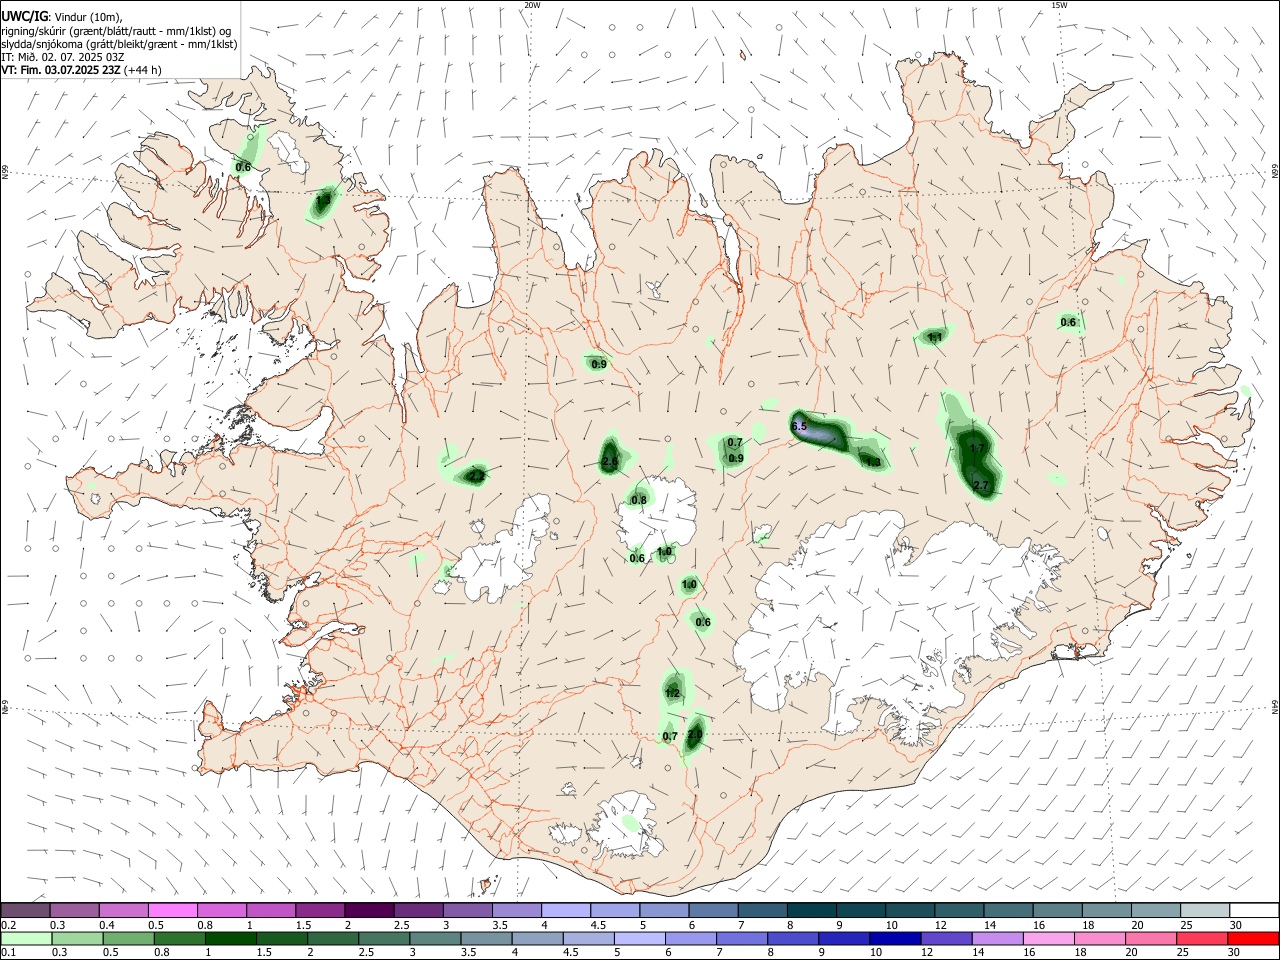Screen dimensions: 1280x960
Task: Pick the dark teal snow swatch labeled 9
Action: tap(861, 910)
